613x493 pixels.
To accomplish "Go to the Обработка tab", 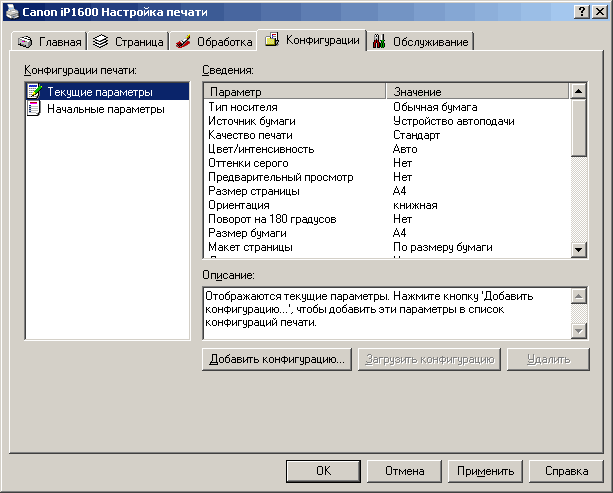I will click(x=213, y=41).
